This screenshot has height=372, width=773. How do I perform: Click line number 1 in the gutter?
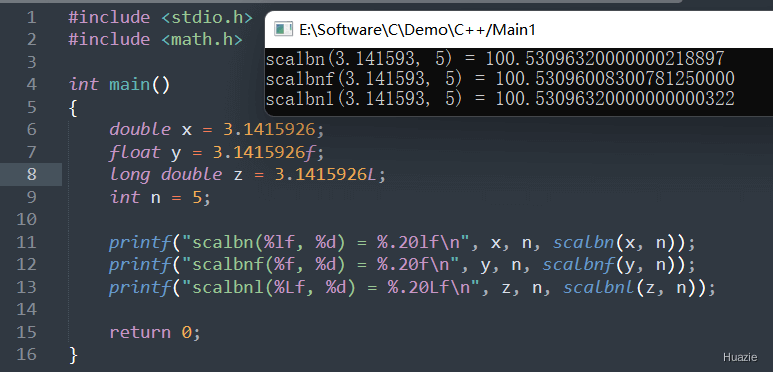tap(32, 18)
